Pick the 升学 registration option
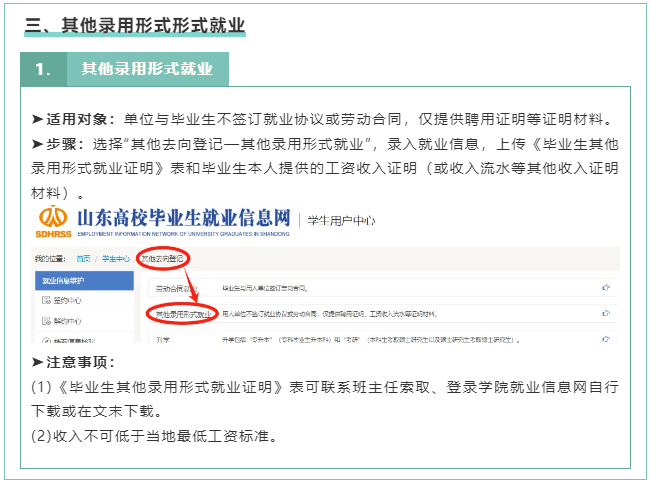The image size is (650, 484). (x=157, y=340)
